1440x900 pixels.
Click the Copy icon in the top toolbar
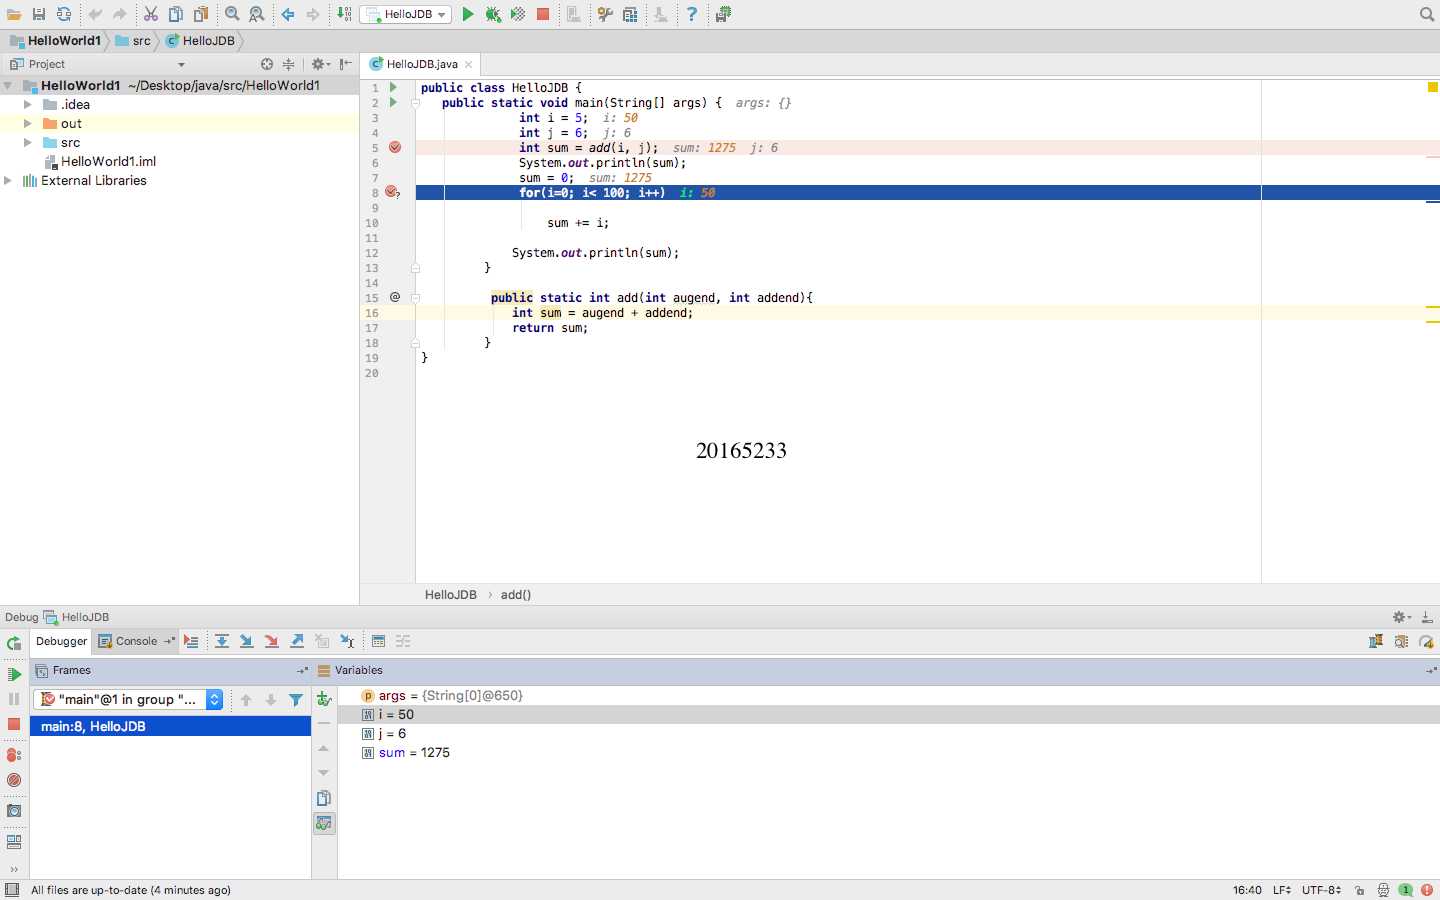pos(176,14)
